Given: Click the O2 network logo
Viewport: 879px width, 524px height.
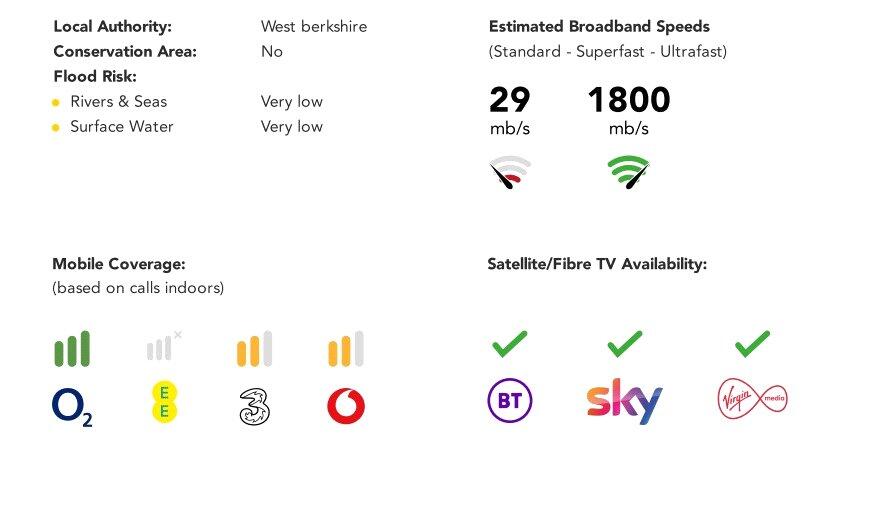Looking at the screenshot, I should tap(71, 407).
